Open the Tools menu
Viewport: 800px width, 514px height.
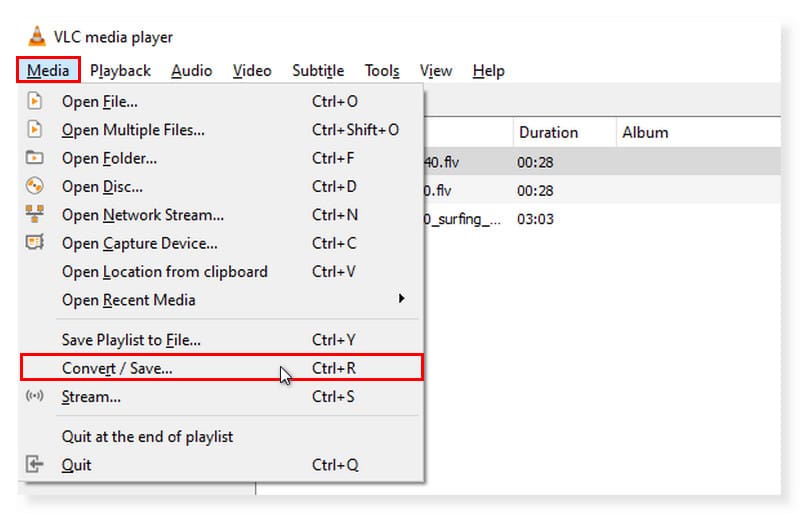pyautogui.click(x=382, y=71)
